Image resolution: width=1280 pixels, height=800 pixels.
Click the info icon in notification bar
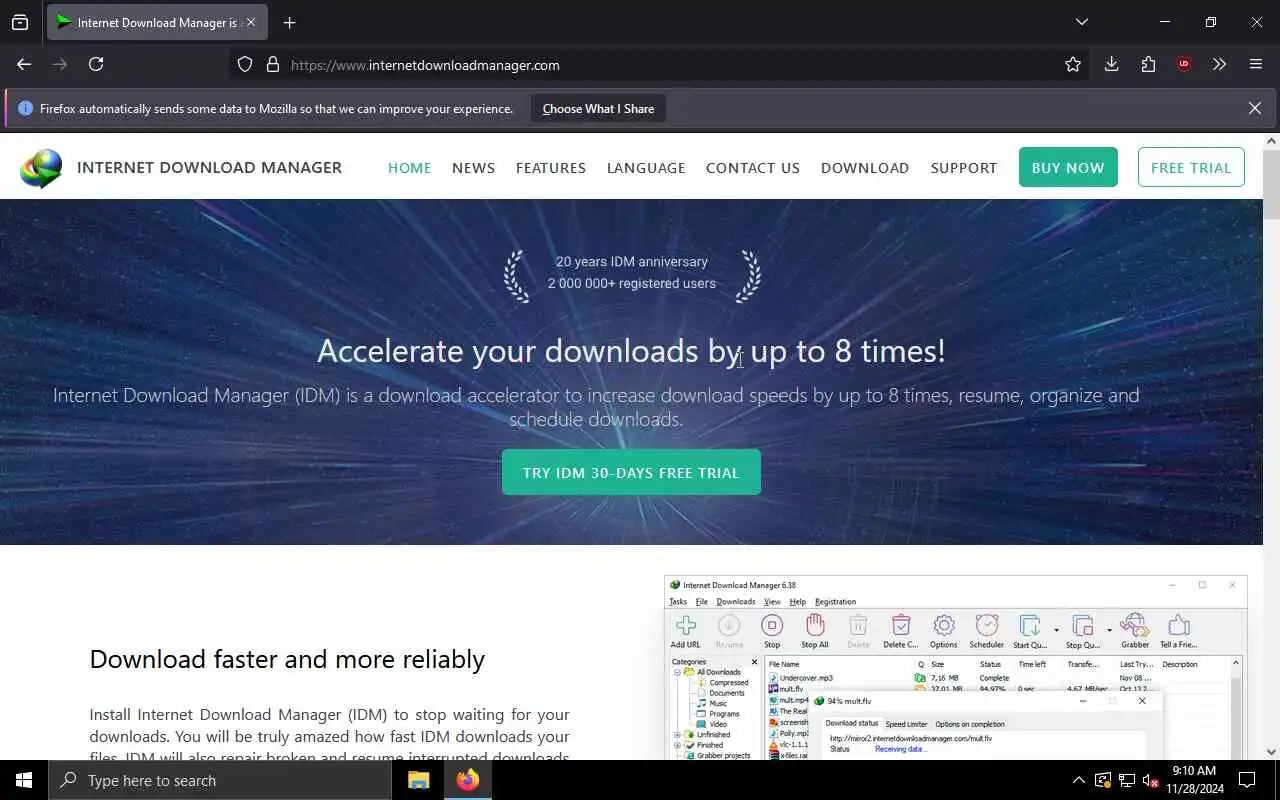click(x=25, y=108)
